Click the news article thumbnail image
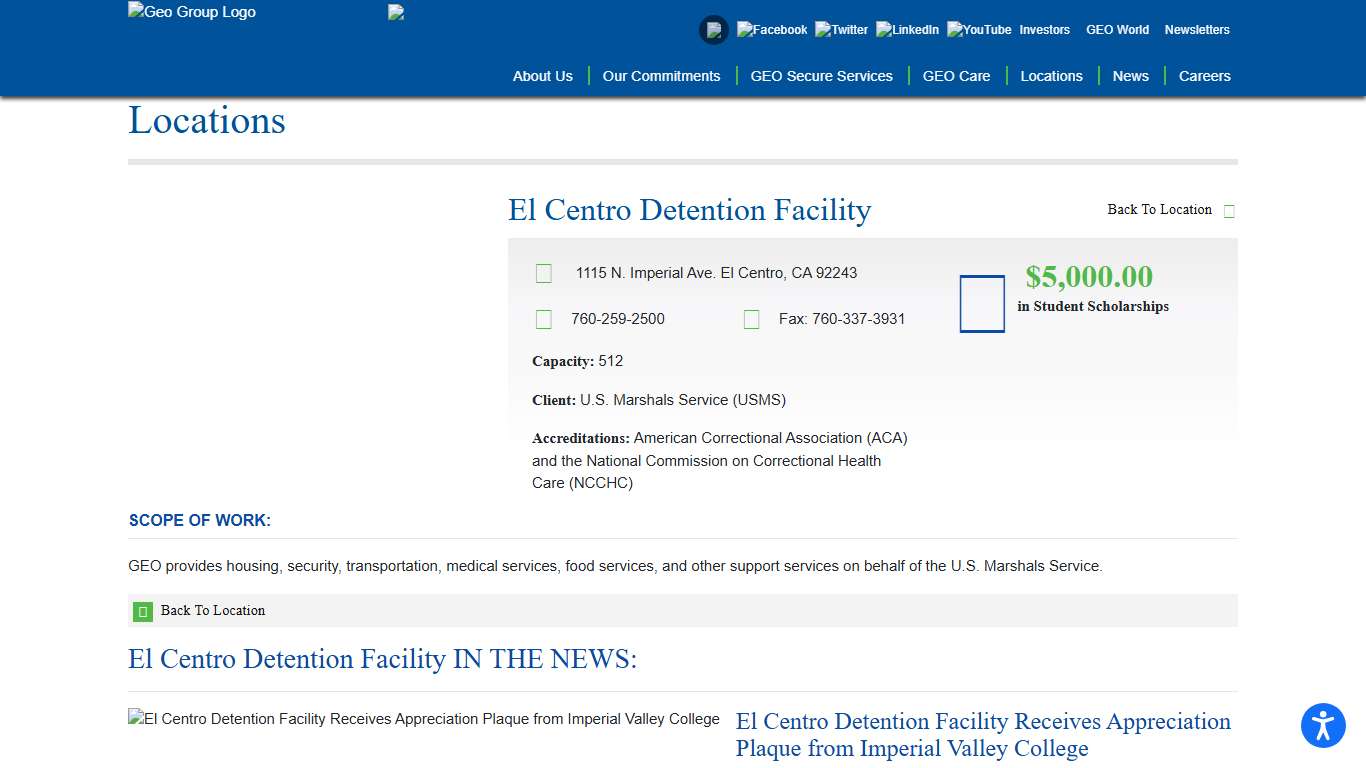 423,718
